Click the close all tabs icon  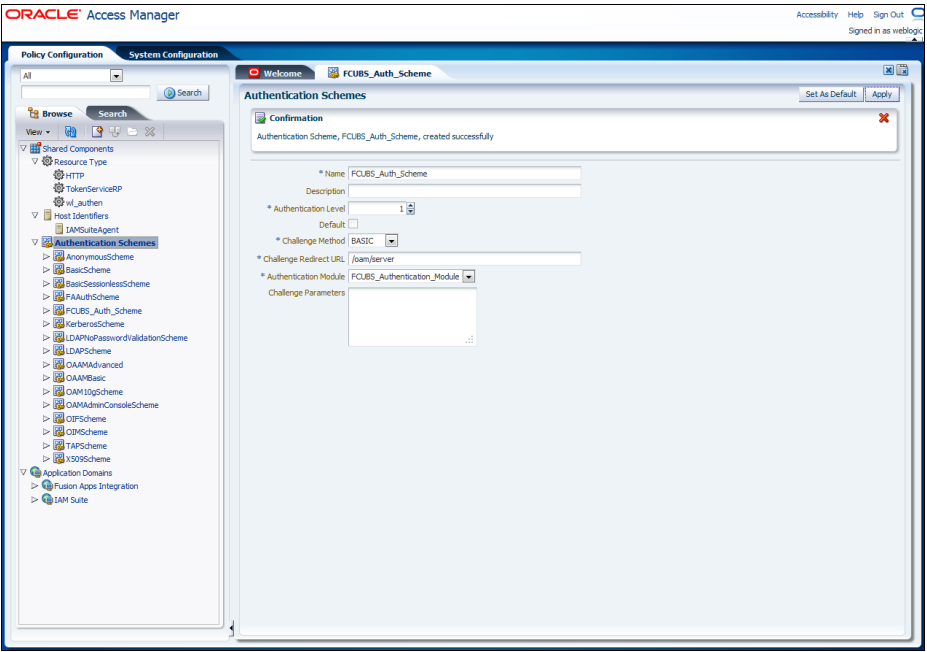tap(902, 70)
